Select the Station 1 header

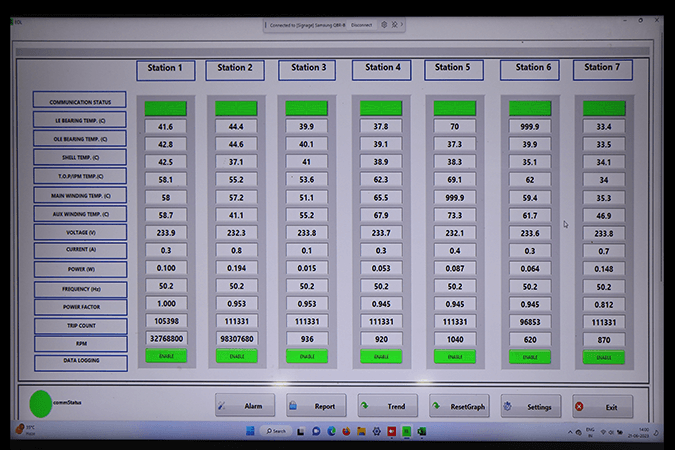click(165, 70)
